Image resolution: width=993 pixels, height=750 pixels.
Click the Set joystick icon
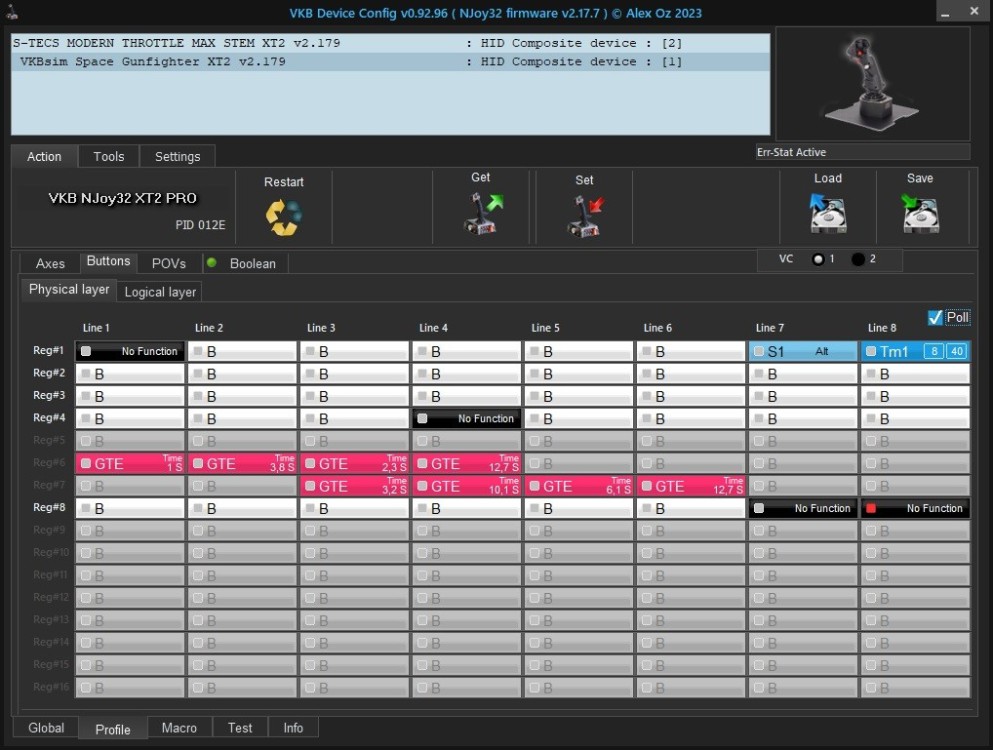click(x=585, y=215)
